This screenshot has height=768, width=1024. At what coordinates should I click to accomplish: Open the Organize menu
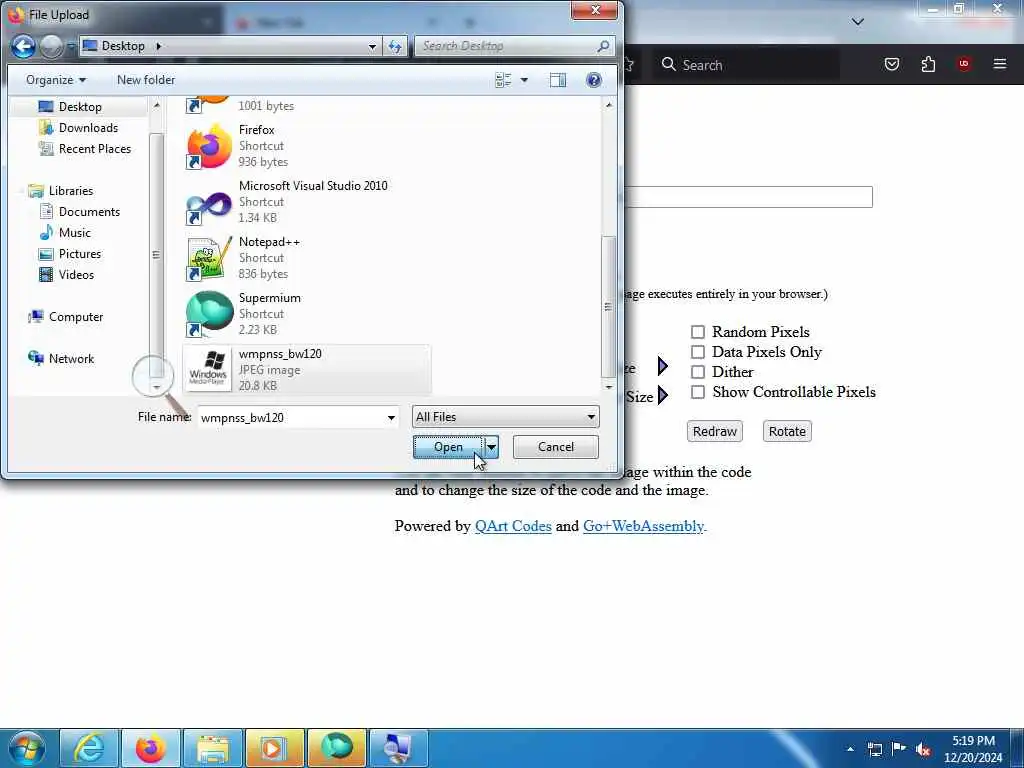[x=56, y=80]
